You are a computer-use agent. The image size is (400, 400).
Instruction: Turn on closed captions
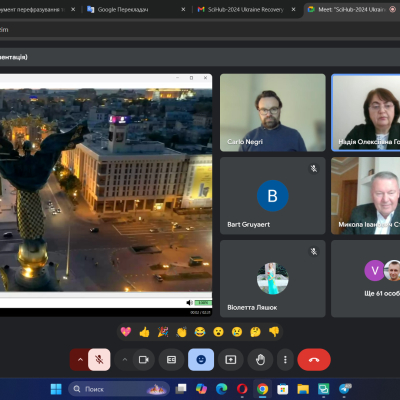tap(171, 360)
